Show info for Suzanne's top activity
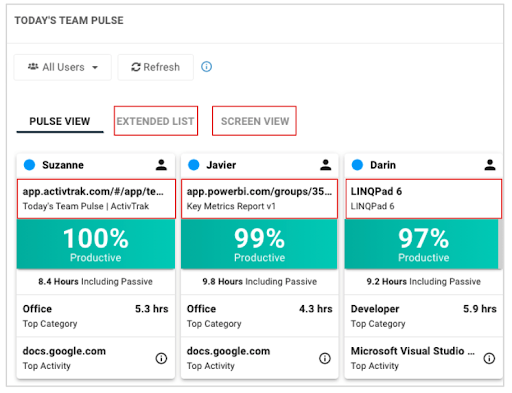 161,358
